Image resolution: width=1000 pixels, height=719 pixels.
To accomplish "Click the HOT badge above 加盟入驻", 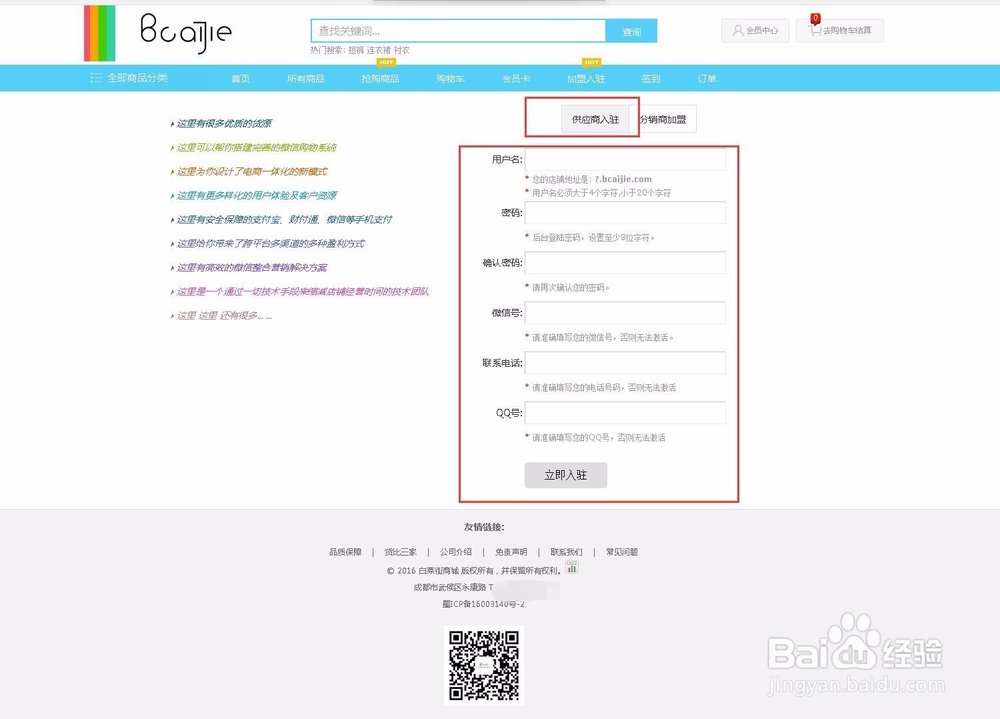I will click(591, 62).
